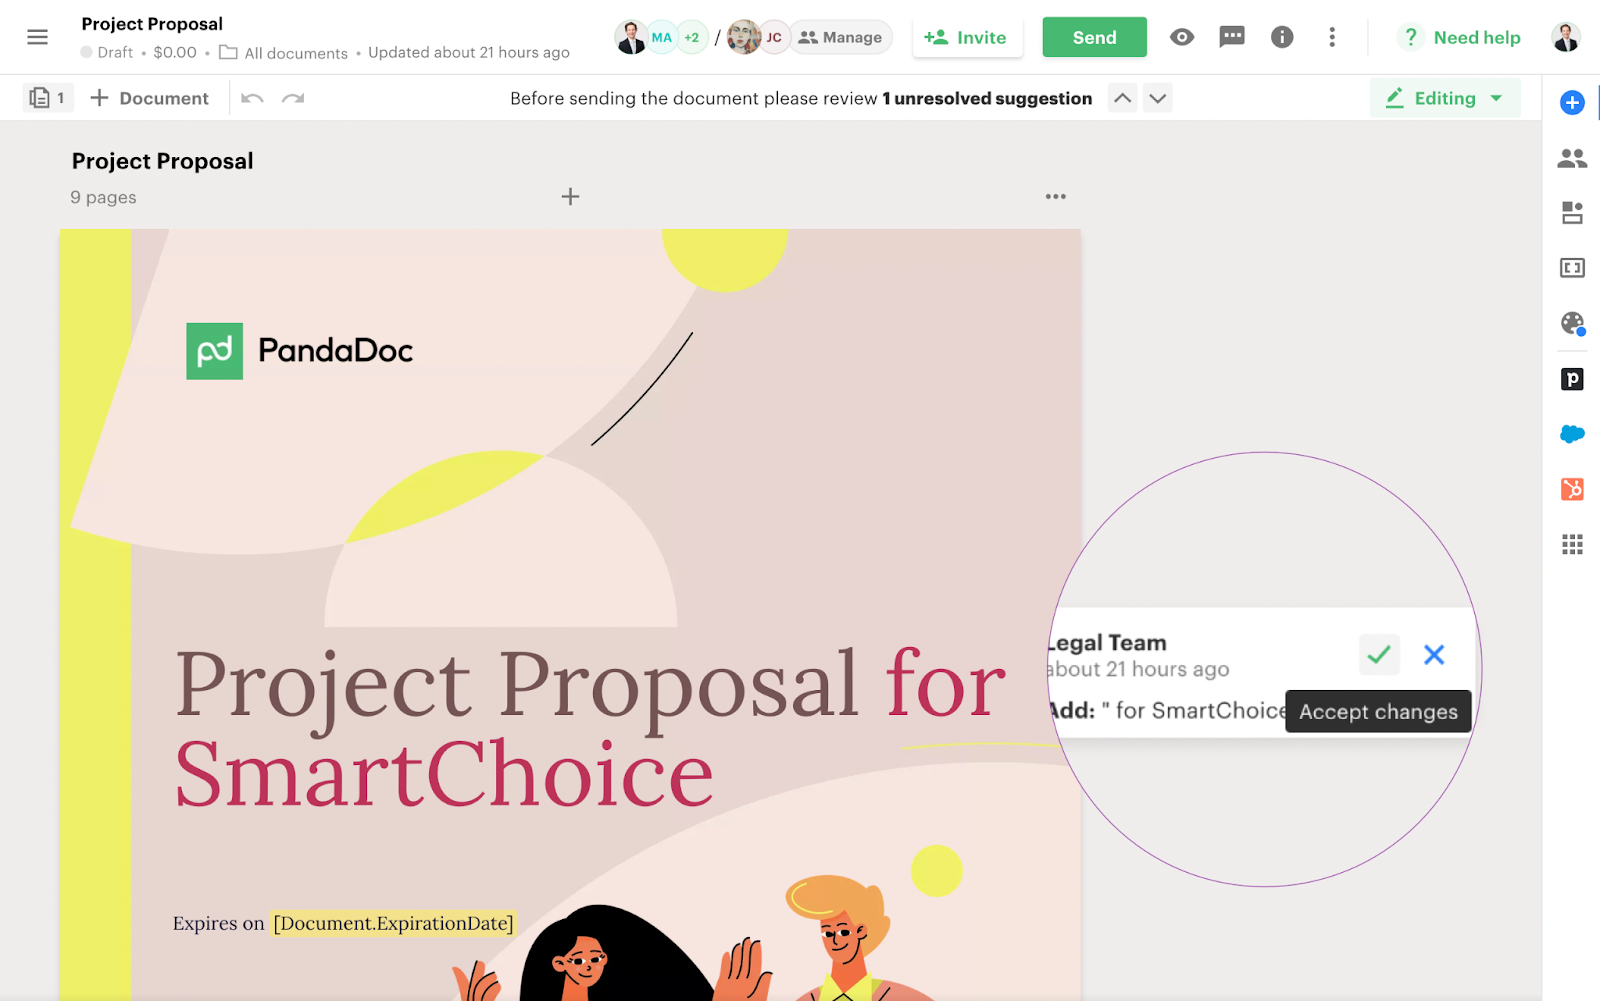Image resolution: width=1600 pixels, height=1001 pixels.
Task: Add a new Document
Action: click(149, 98)
